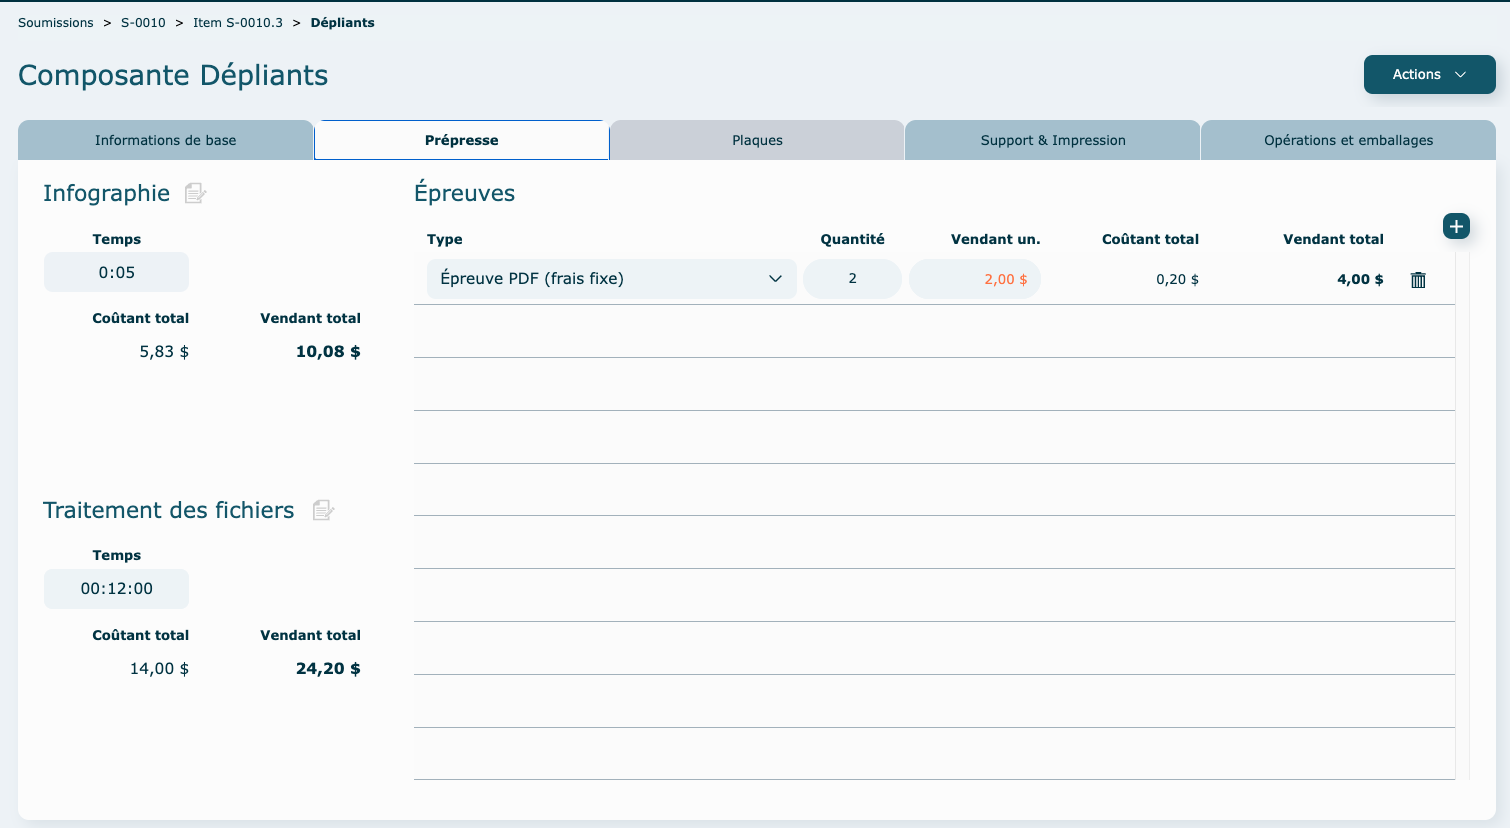
Task: Click the Infographie Temps field
Action: [x=116, y=272]
